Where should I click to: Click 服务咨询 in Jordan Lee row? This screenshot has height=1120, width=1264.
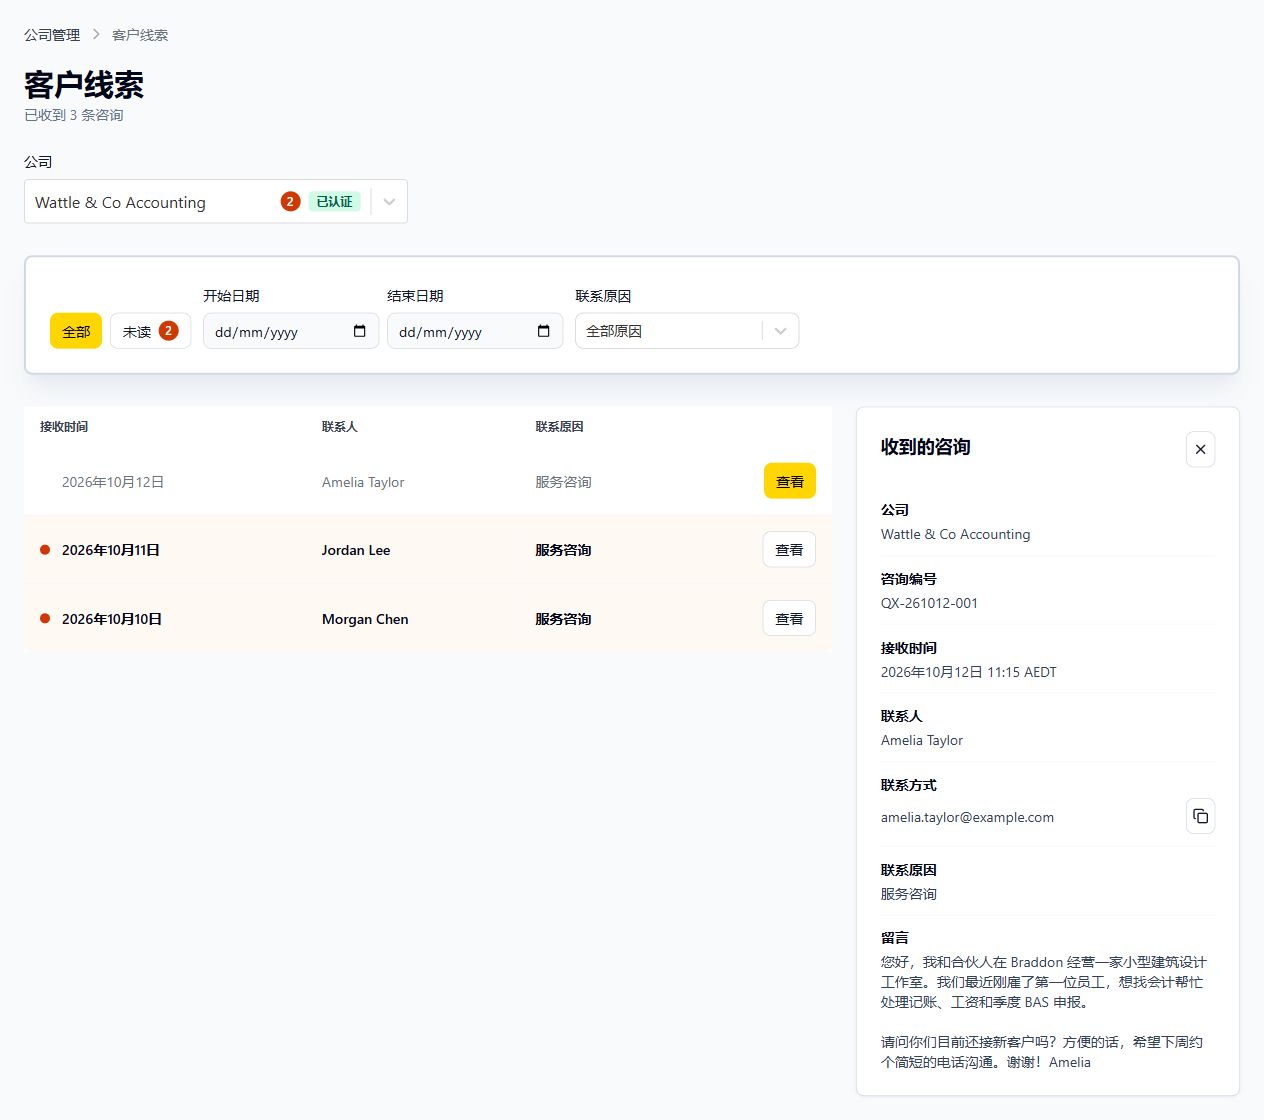click(563, 550)
